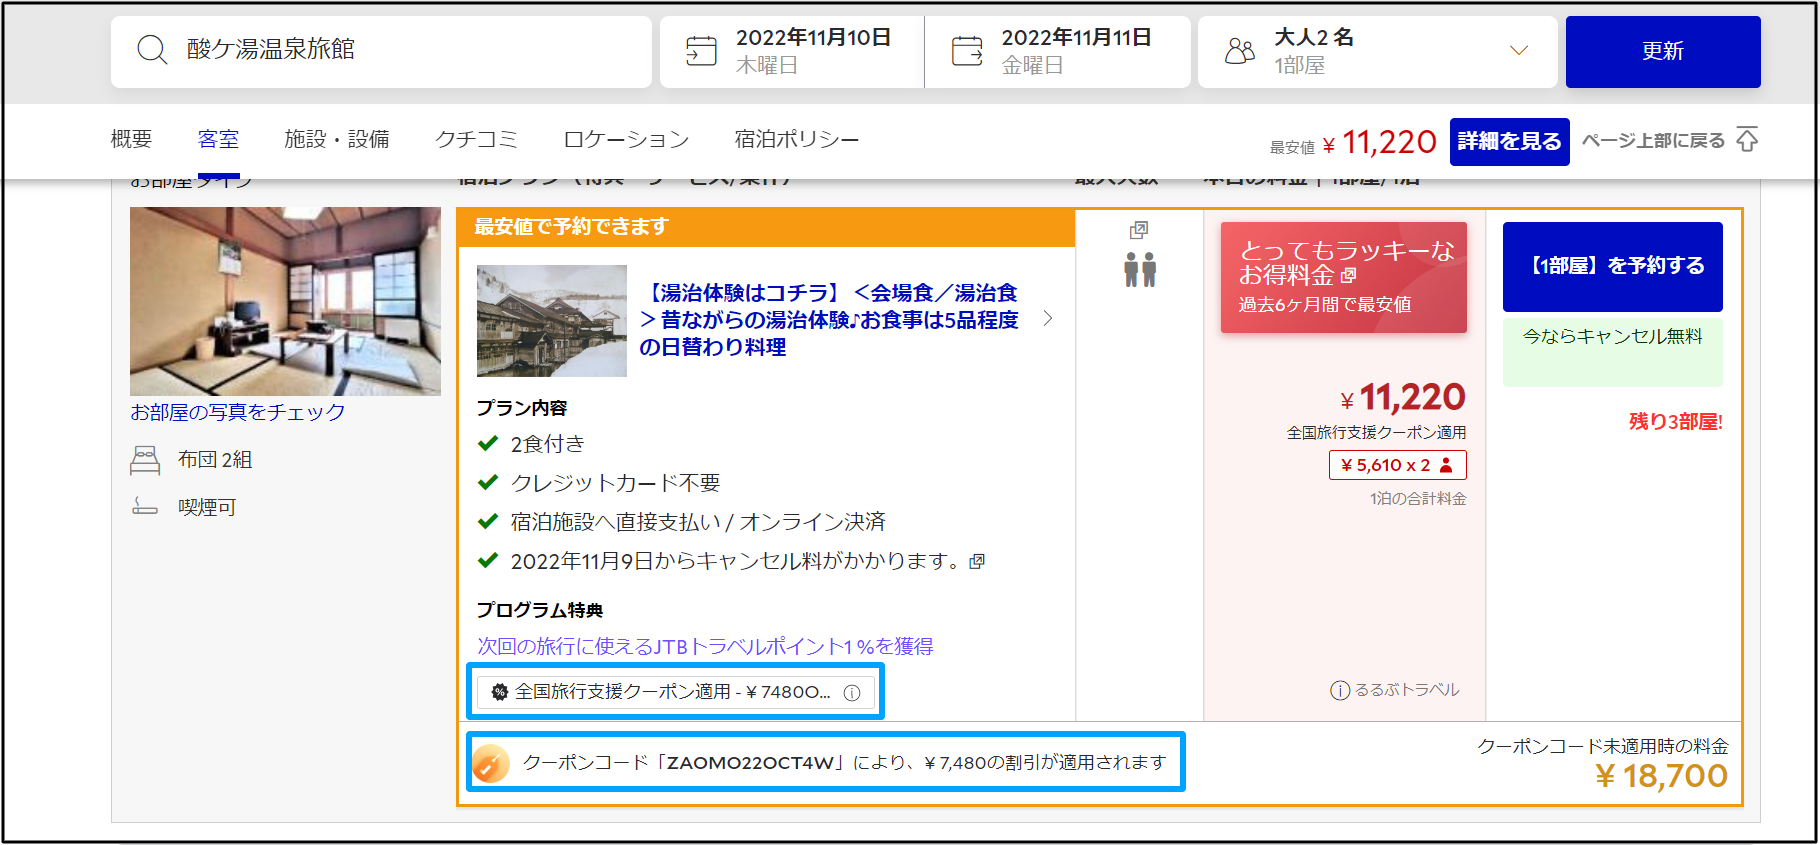Click the tatami room photo thumbnail
Viewport: 1820px width, 845px height.
285,301
